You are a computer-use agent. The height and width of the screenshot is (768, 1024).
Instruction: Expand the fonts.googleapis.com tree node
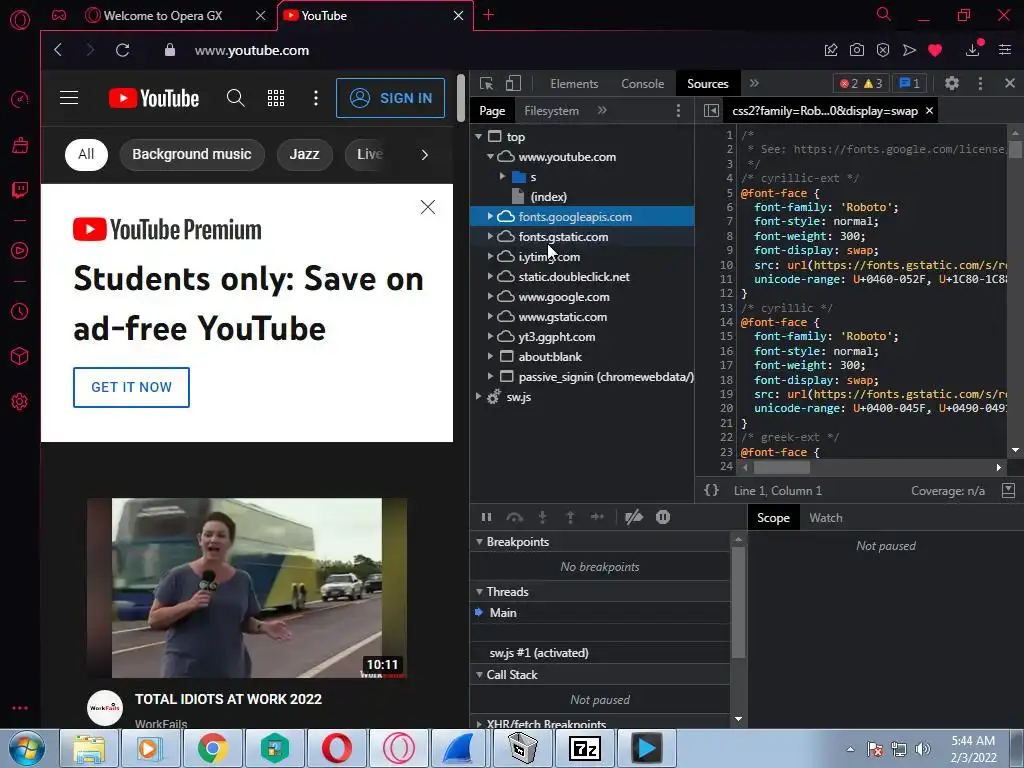pos(490,216)
